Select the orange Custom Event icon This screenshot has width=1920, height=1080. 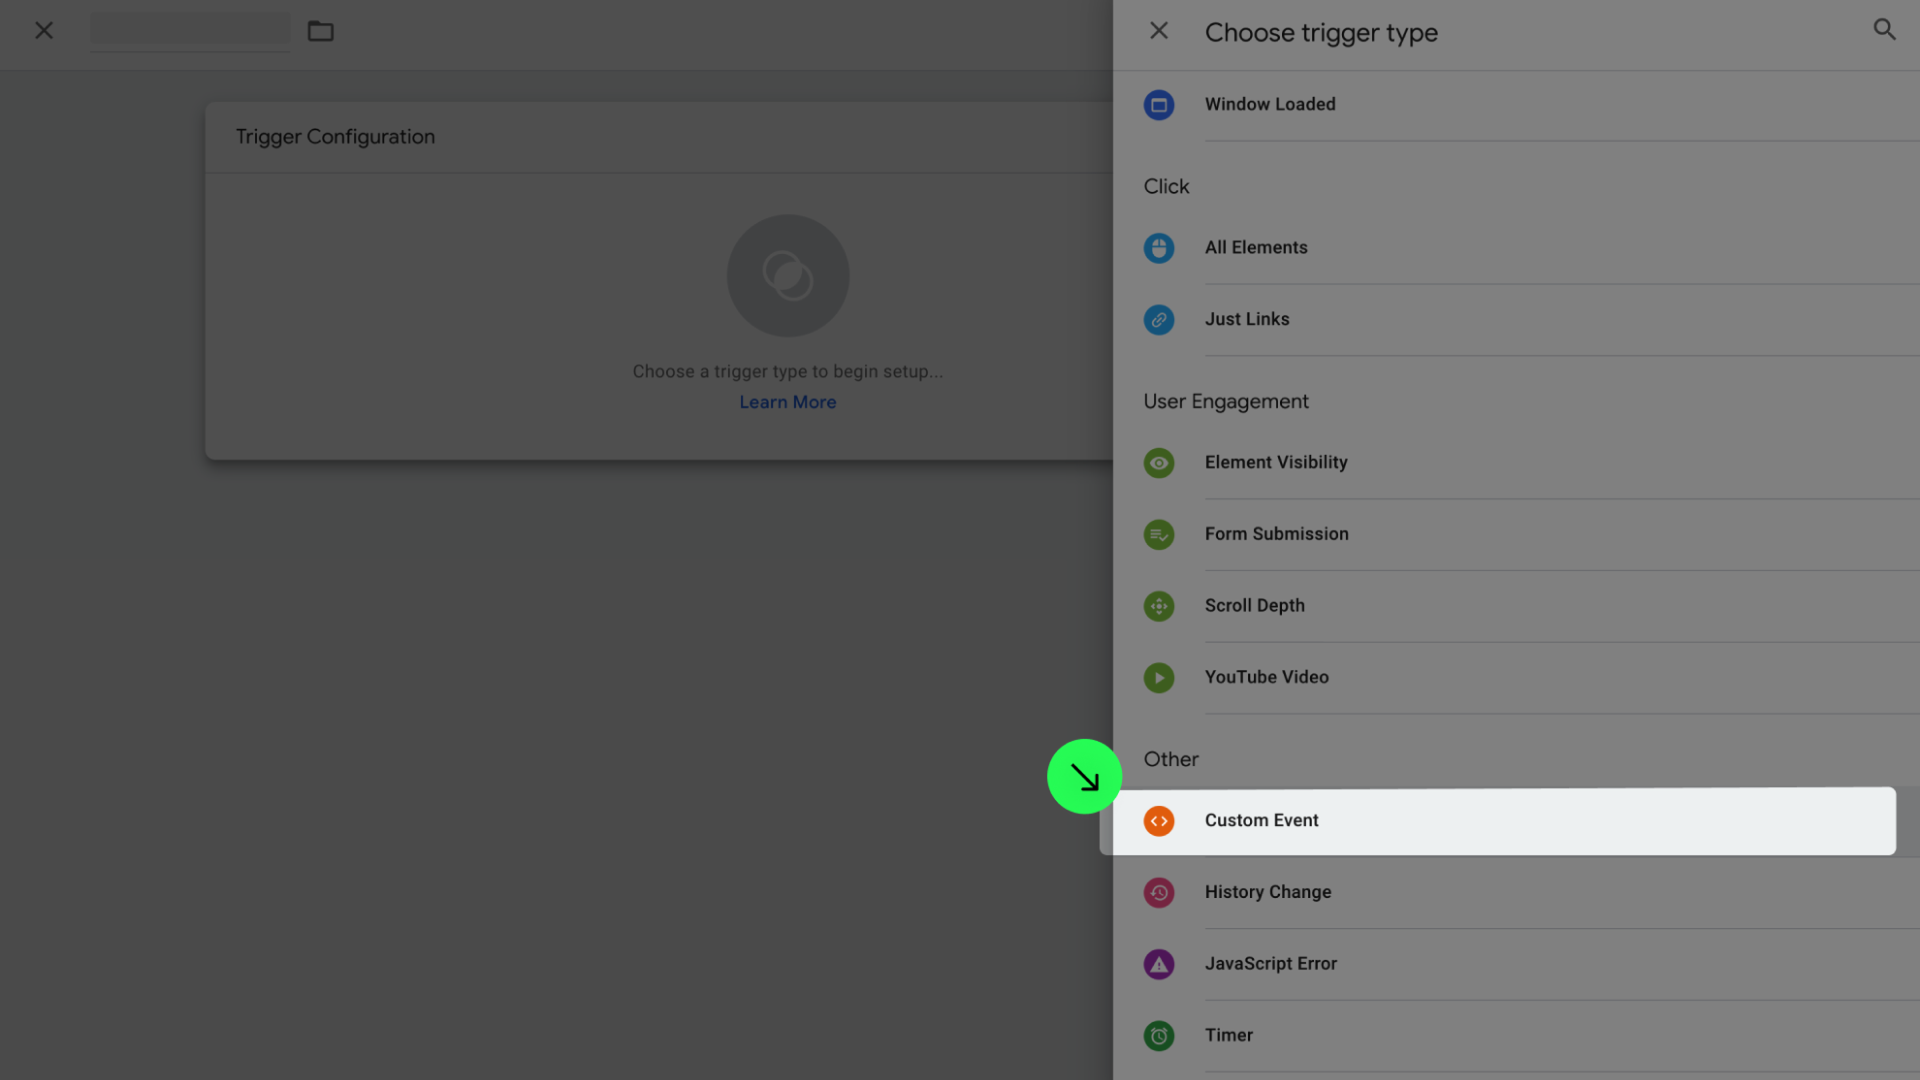(1159, 821)
